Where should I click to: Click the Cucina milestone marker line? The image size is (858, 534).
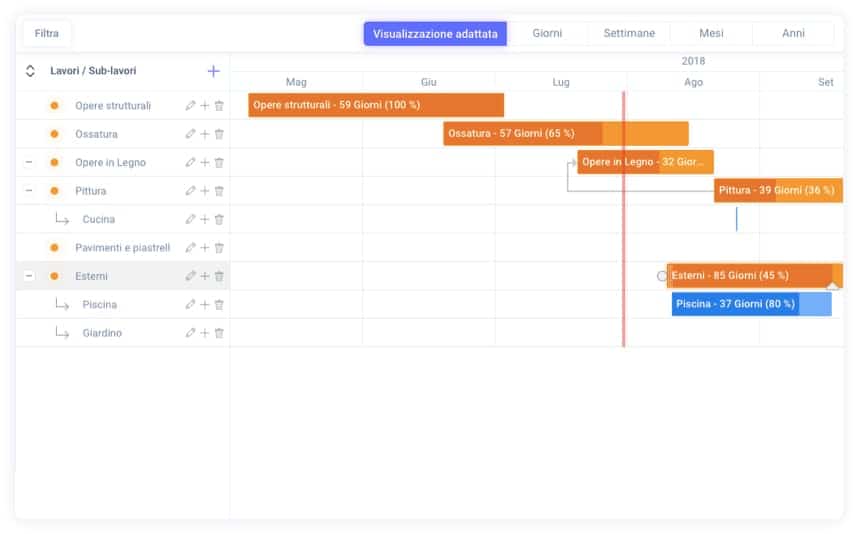pos(737,219)
